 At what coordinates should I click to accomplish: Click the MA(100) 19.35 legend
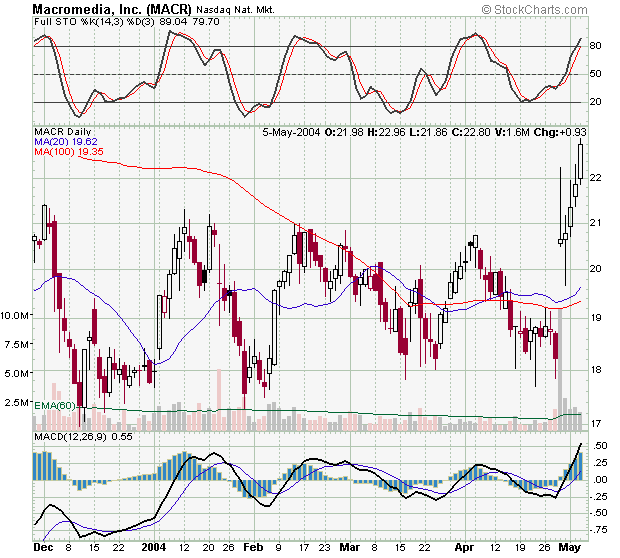click(x=69, y=151)
